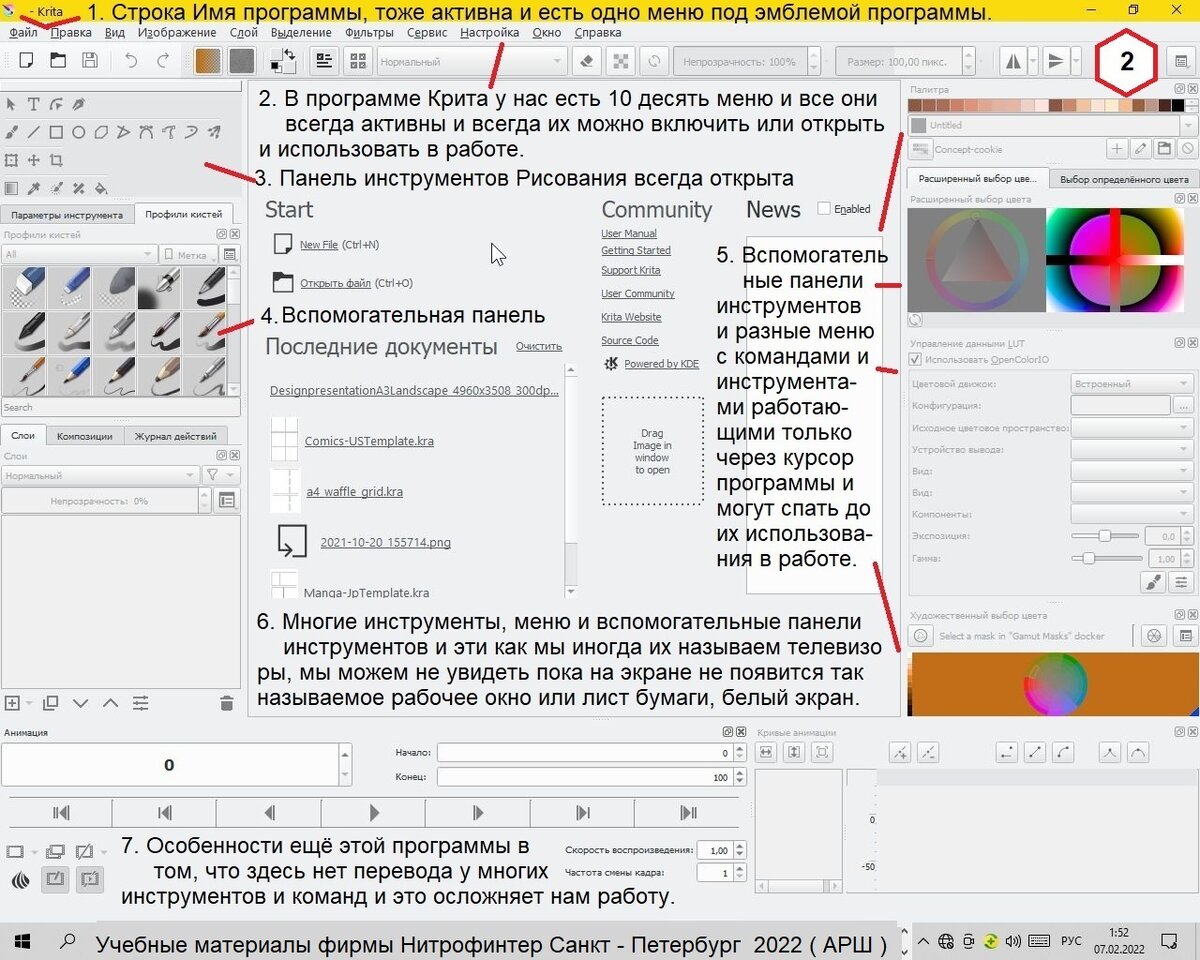Open recent file Comics-USTemplate.kra
This screenshot has width=1200, height=960.
click(371, 441)
